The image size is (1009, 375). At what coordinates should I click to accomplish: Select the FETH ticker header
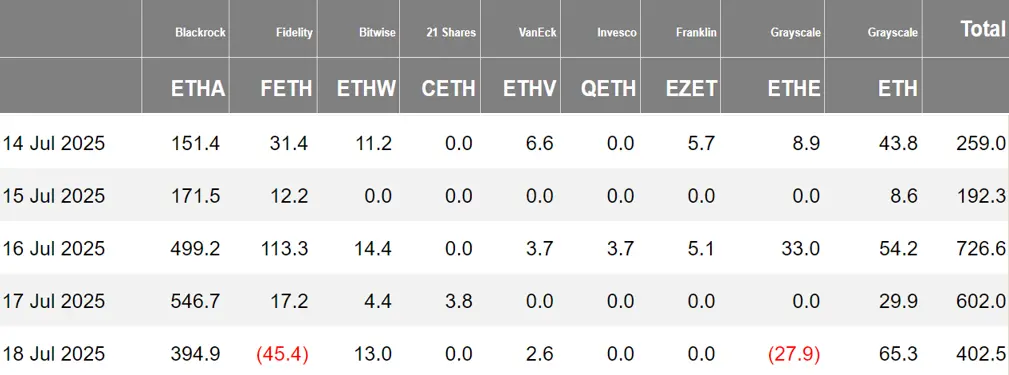[x=286, y=89]
